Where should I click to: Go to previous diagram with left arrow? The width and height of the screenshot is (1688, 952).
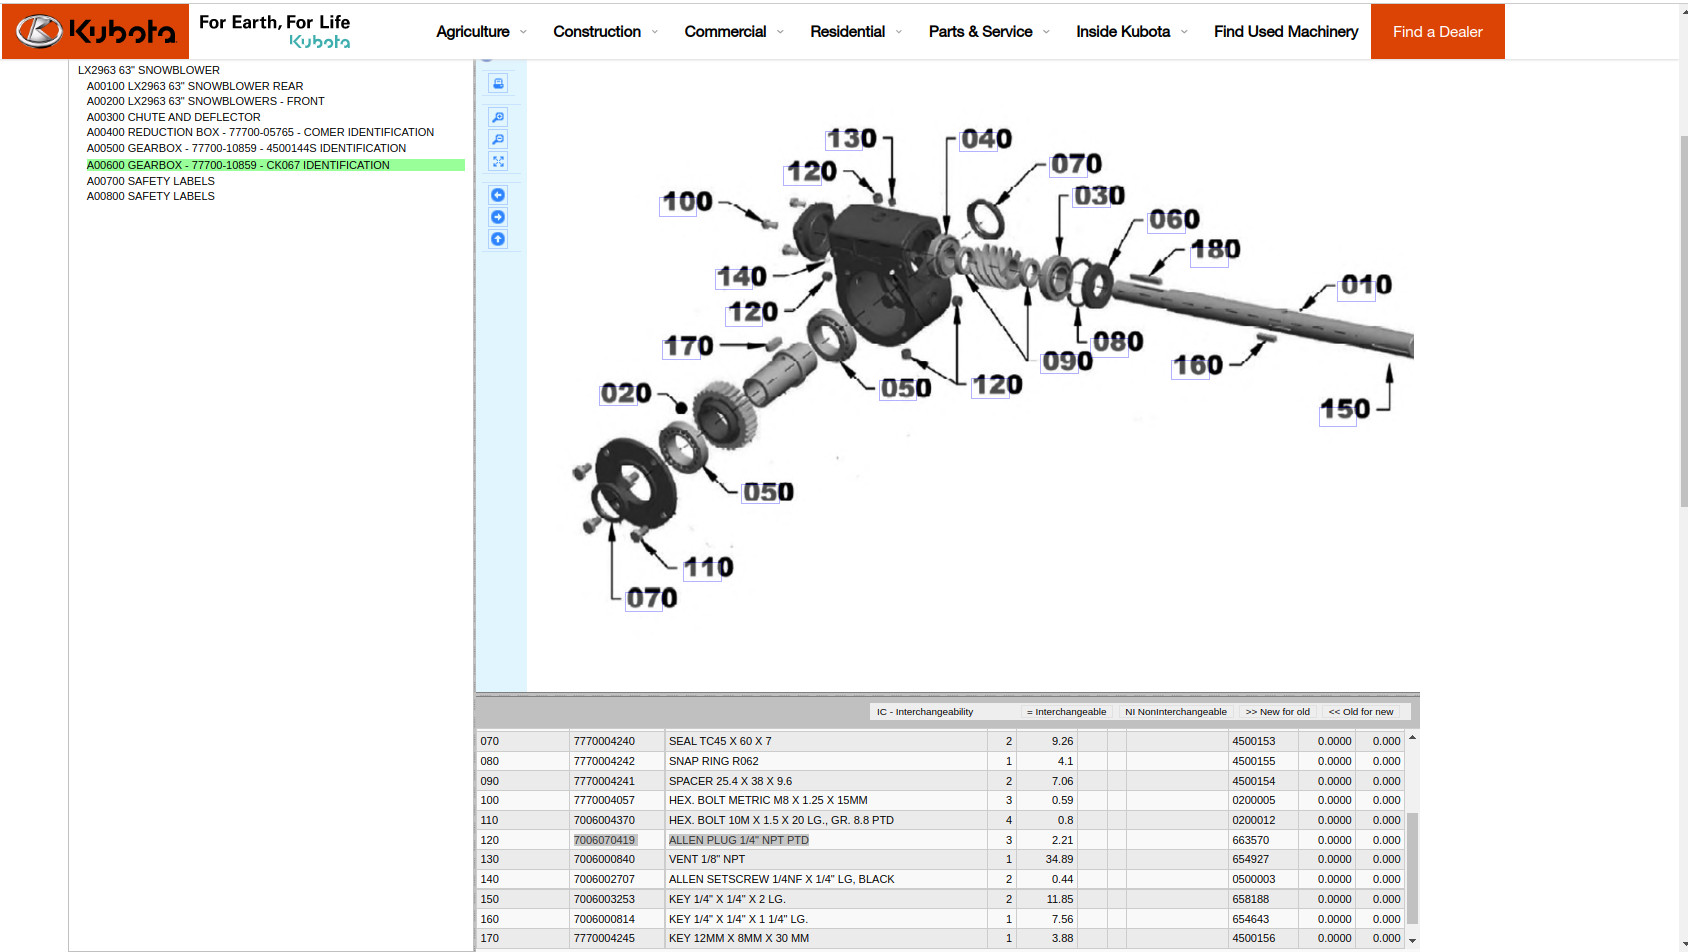[x=498, y=195]
